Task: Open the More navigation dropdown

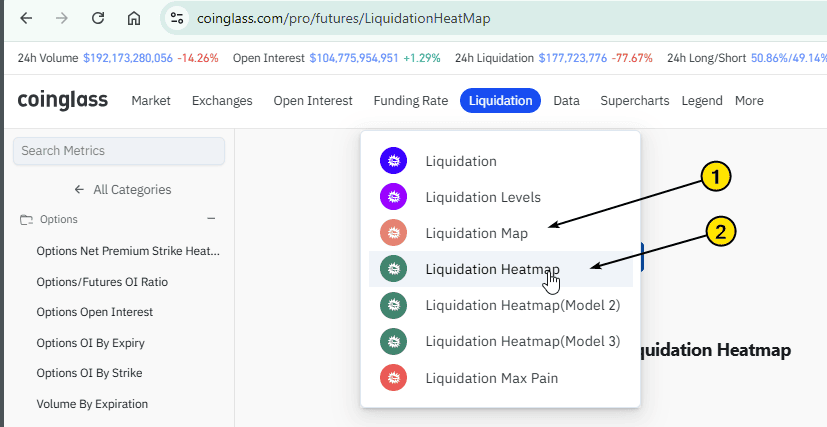Action: tap(749, 100)
